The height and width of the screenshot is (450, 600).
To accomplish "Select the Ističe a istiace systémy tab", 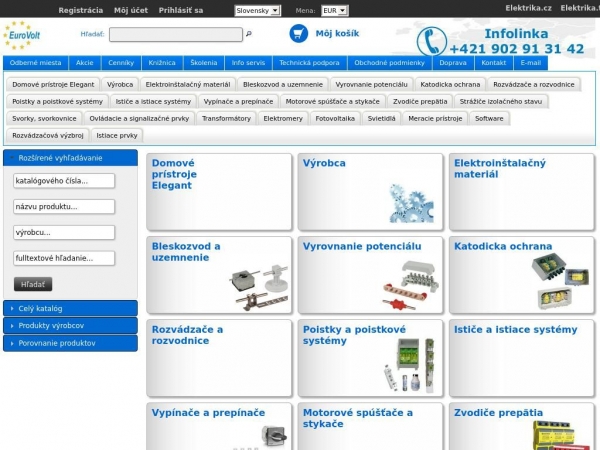I will coord(153,101).
